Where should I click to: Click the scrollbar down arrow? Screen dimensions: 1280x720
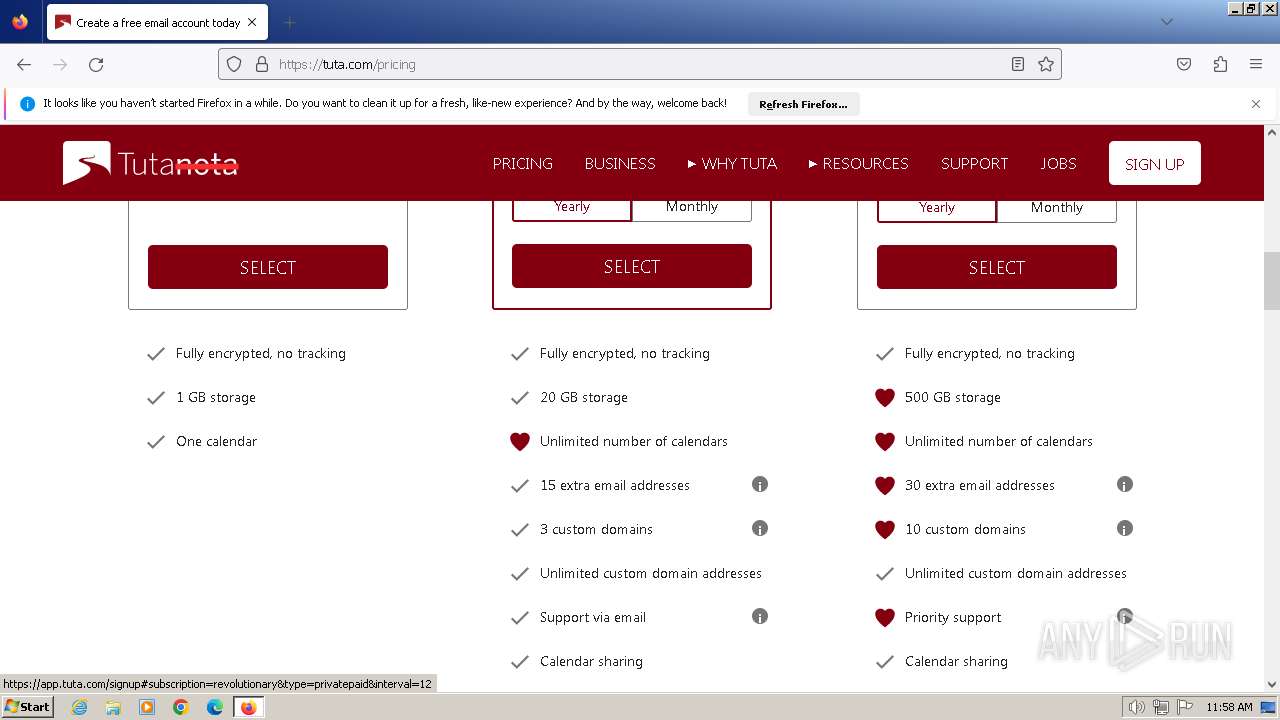(1272, 685)
